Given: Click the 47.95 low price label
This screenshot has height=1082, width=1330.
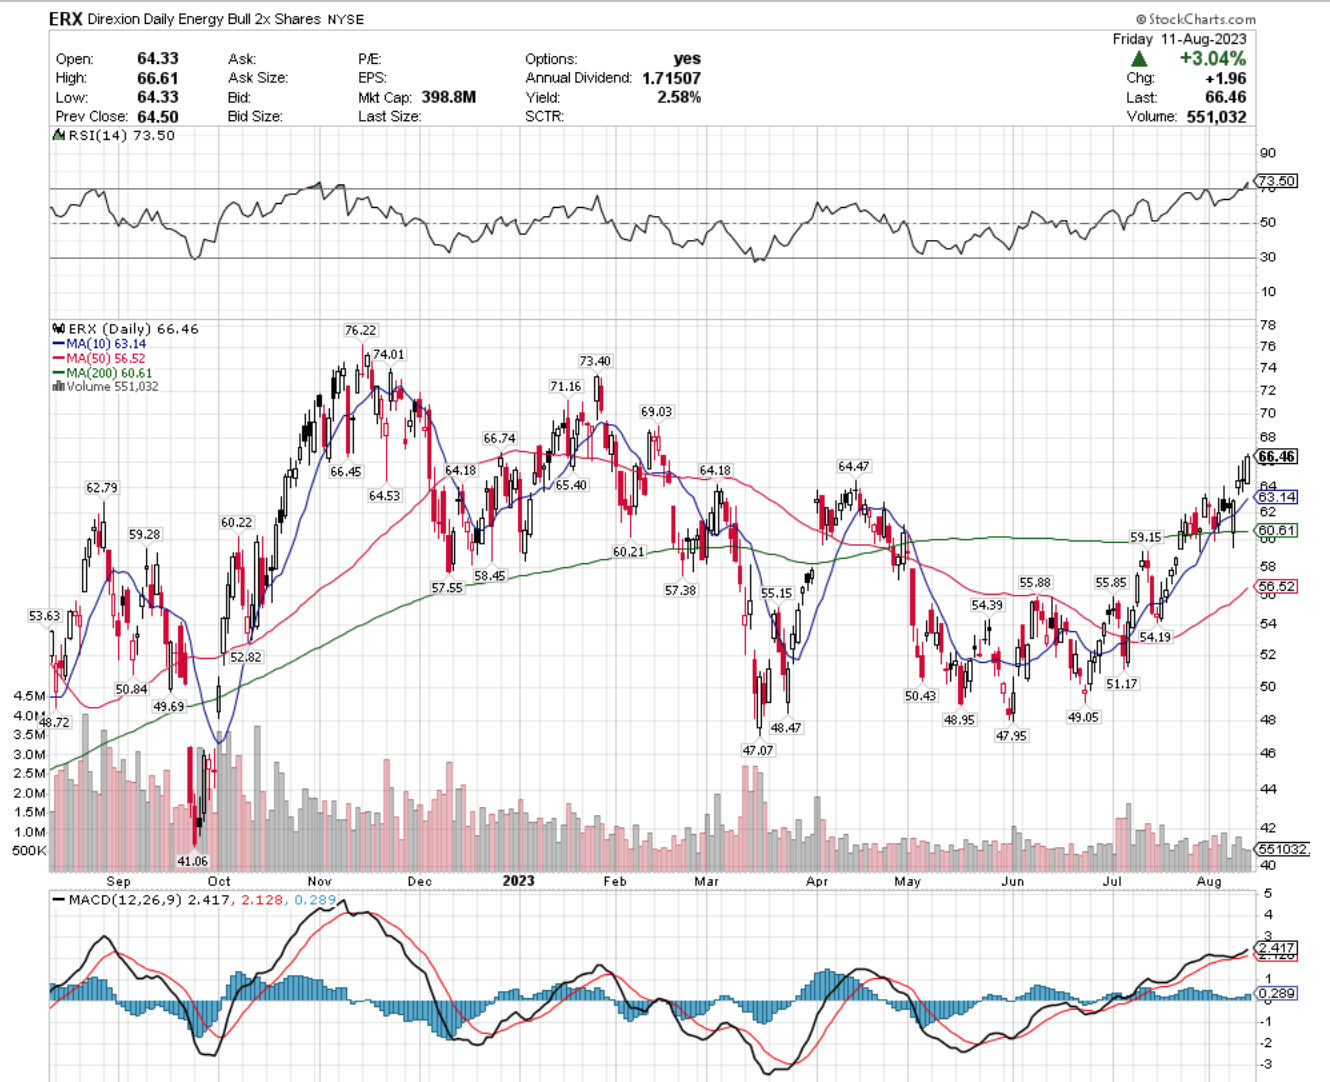Looking at the screenshot, I should [x=1011, y=735].
